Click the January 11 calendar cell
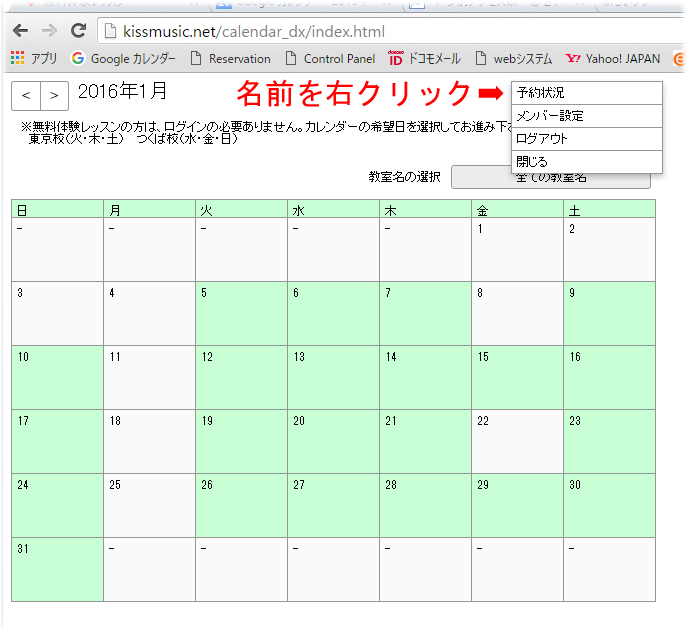Image resolution: width=688 pixels, height=631 pixels. [149, 377]
